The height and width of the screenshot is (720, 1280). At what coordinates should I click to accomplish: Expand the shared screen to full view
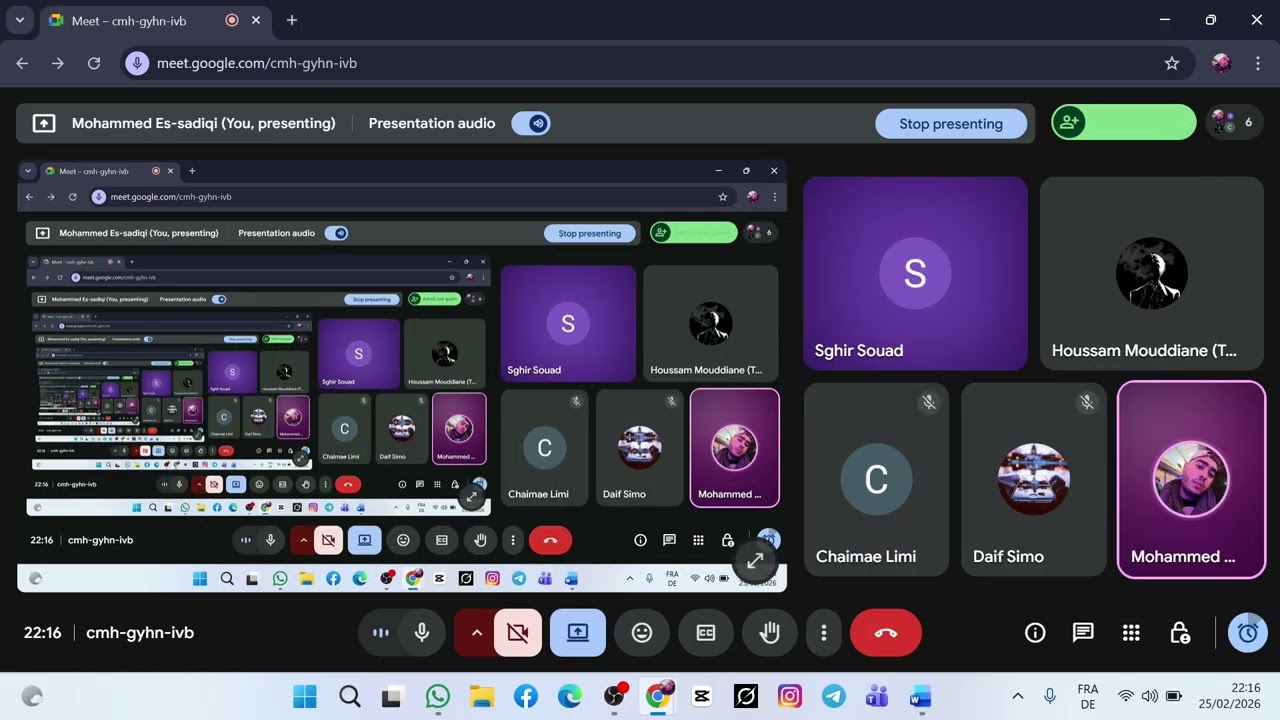click(755, 562)
